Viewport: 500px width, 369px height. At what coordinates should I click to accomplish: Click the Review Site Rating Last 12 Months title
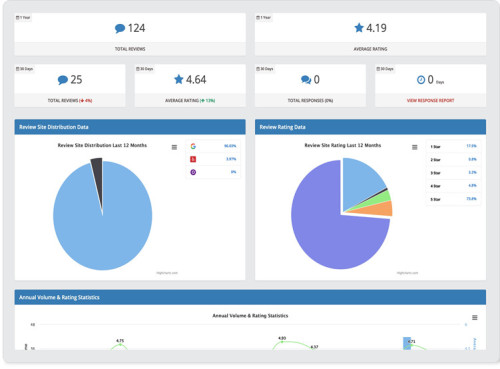click(x=343, y=145)
